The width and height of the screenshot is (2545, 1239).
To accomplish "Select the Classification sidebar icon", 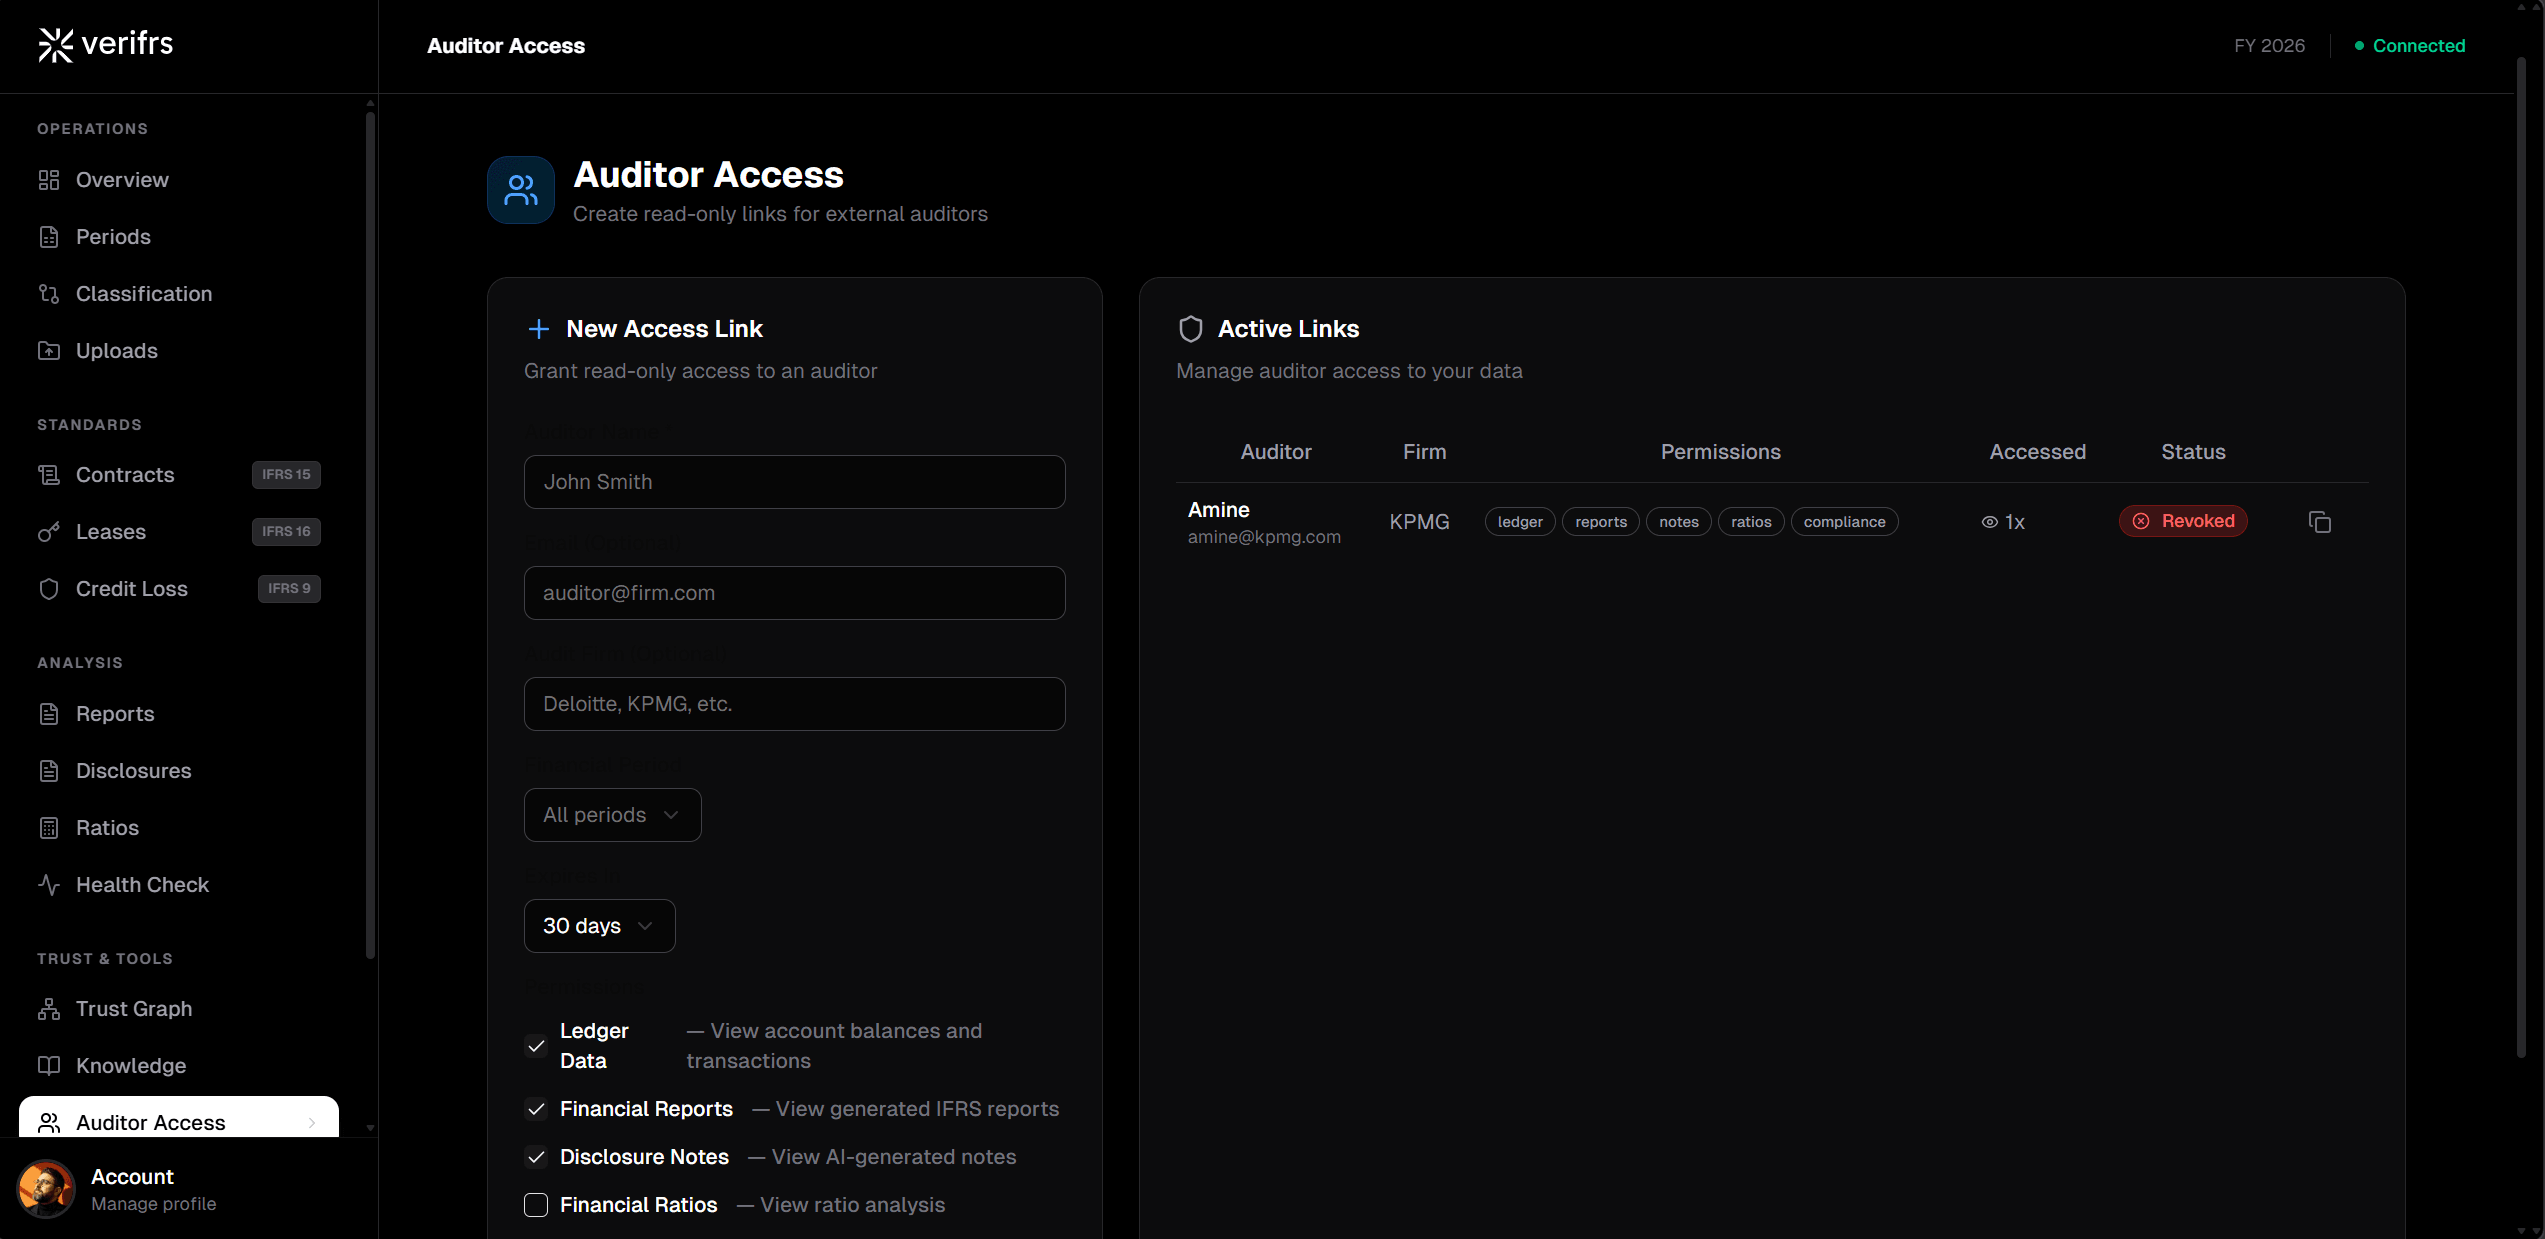I will pos(49,293).
